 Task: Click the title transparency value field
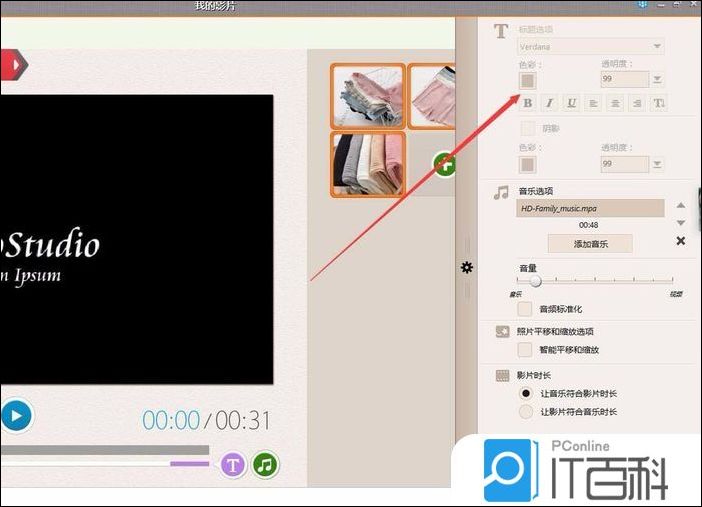(x=625, y=79)
